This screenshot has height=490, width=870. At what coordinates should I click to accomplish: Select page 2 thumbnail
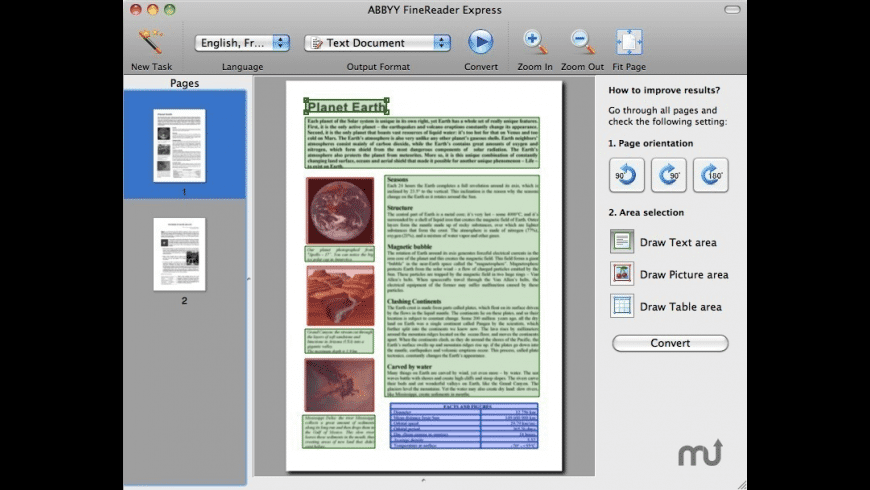pyautogui.click(x=179, y=254)
